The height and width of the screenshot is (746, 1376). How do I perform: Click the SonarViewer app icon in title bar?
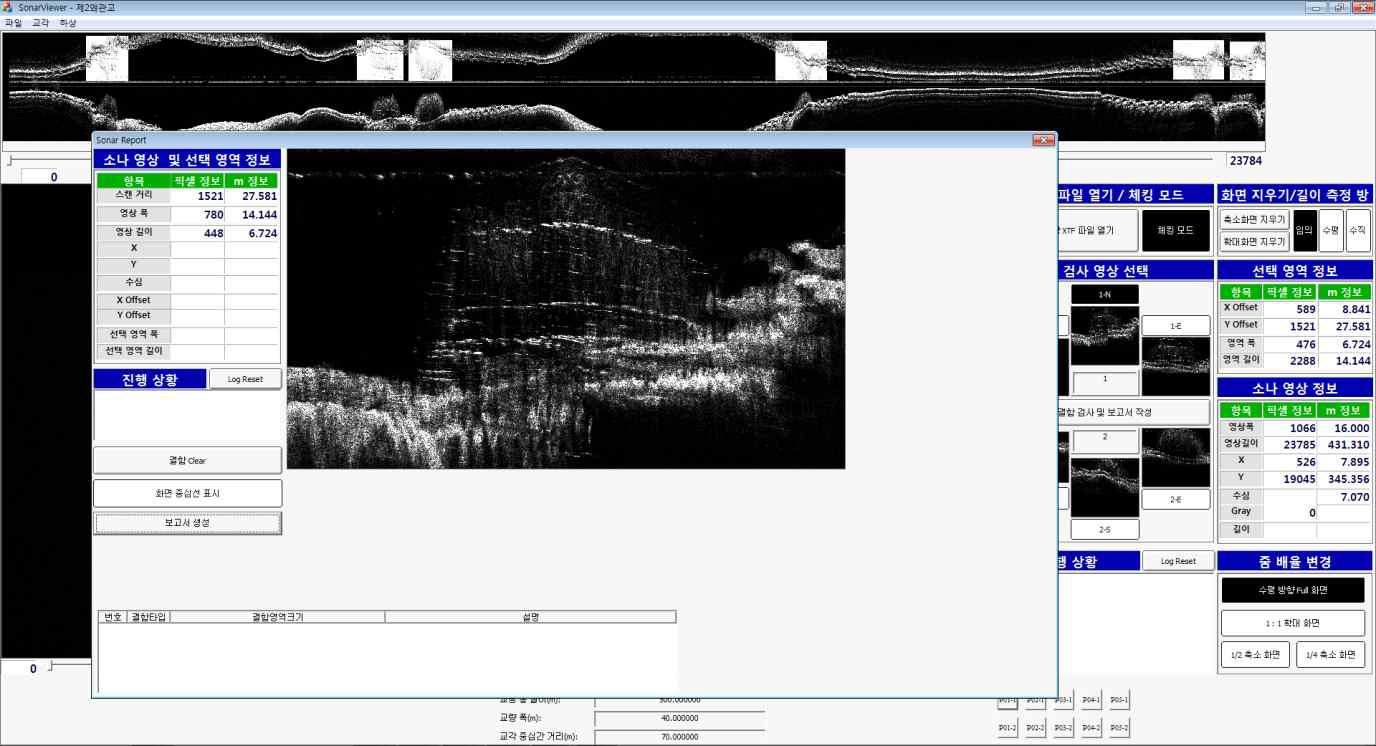coord(8,7)
